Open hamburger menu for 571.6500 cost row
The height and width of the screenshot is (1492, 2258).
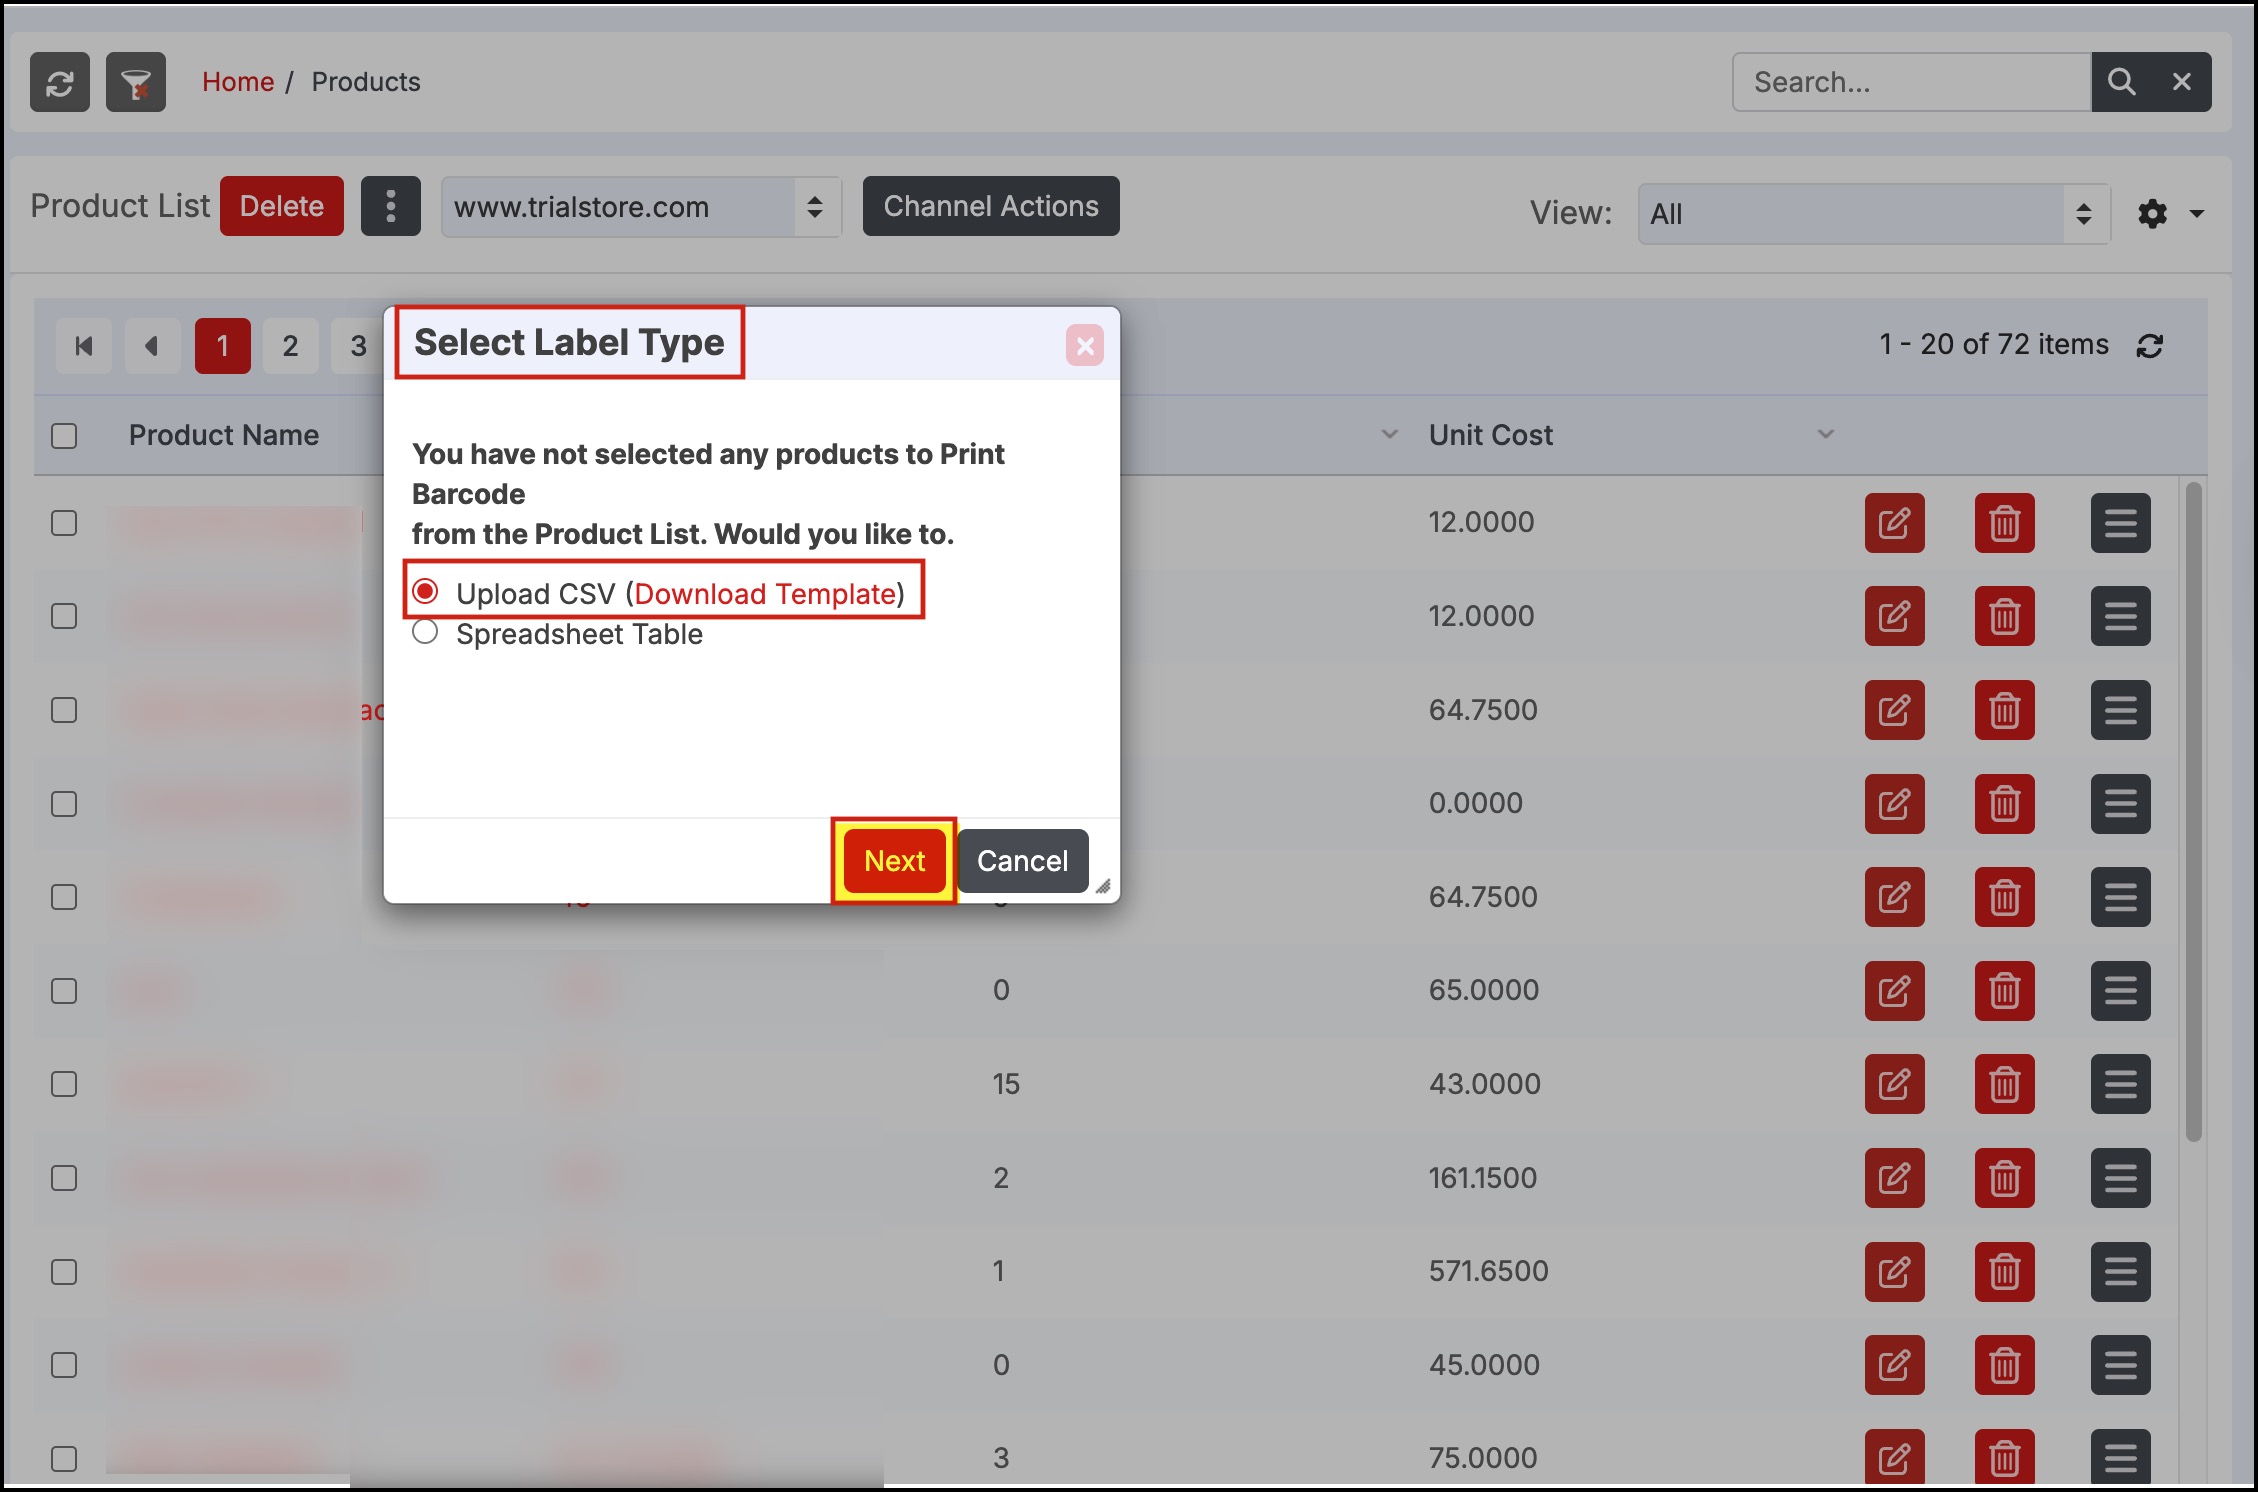click(x=2120, y=1272)
